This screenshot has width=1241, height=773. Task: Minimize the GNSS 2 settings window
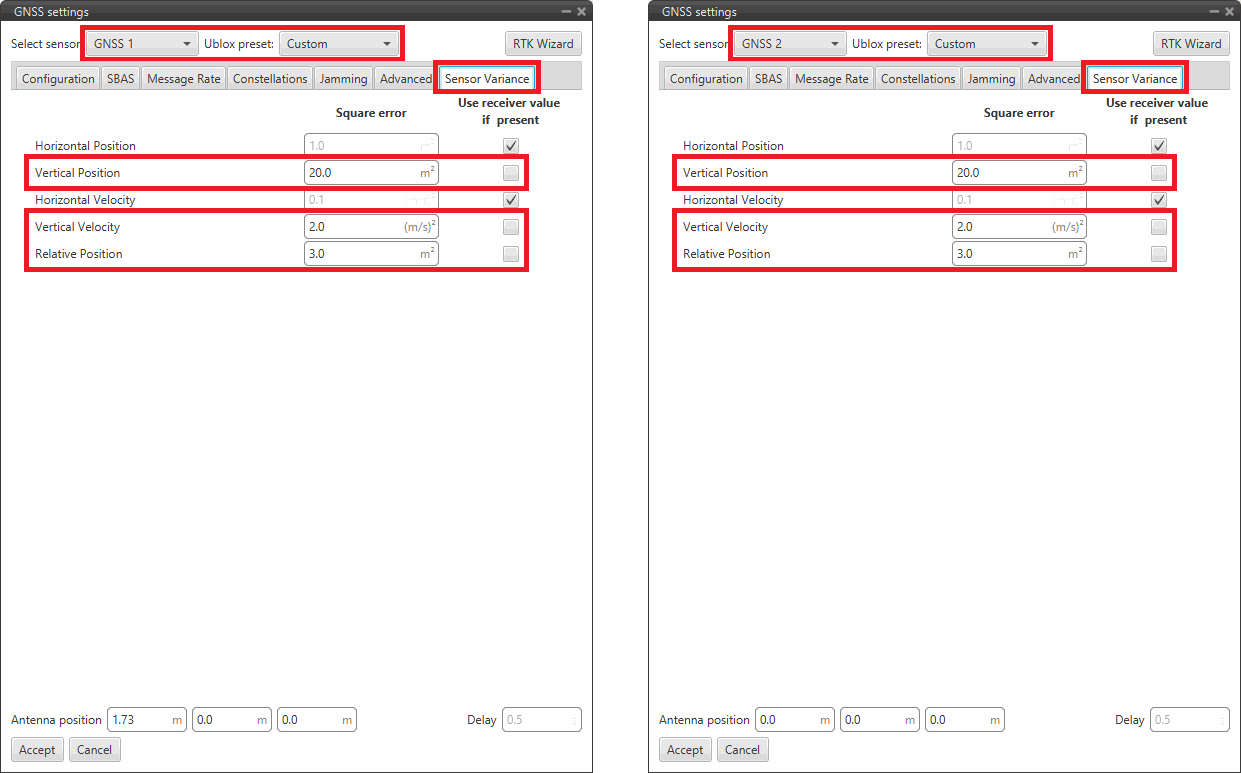tap(1214, 11)
